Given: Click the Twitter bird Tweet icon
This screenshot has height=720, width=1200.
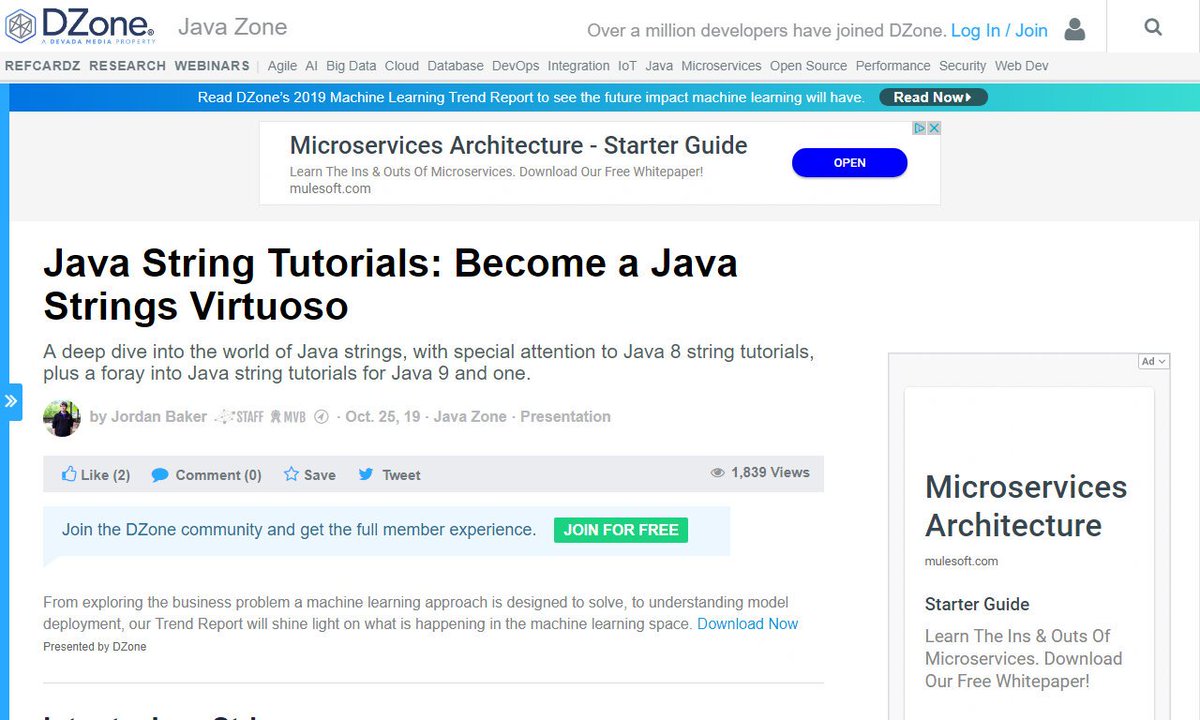Looking at the screenshot, I should pos(366,475).
